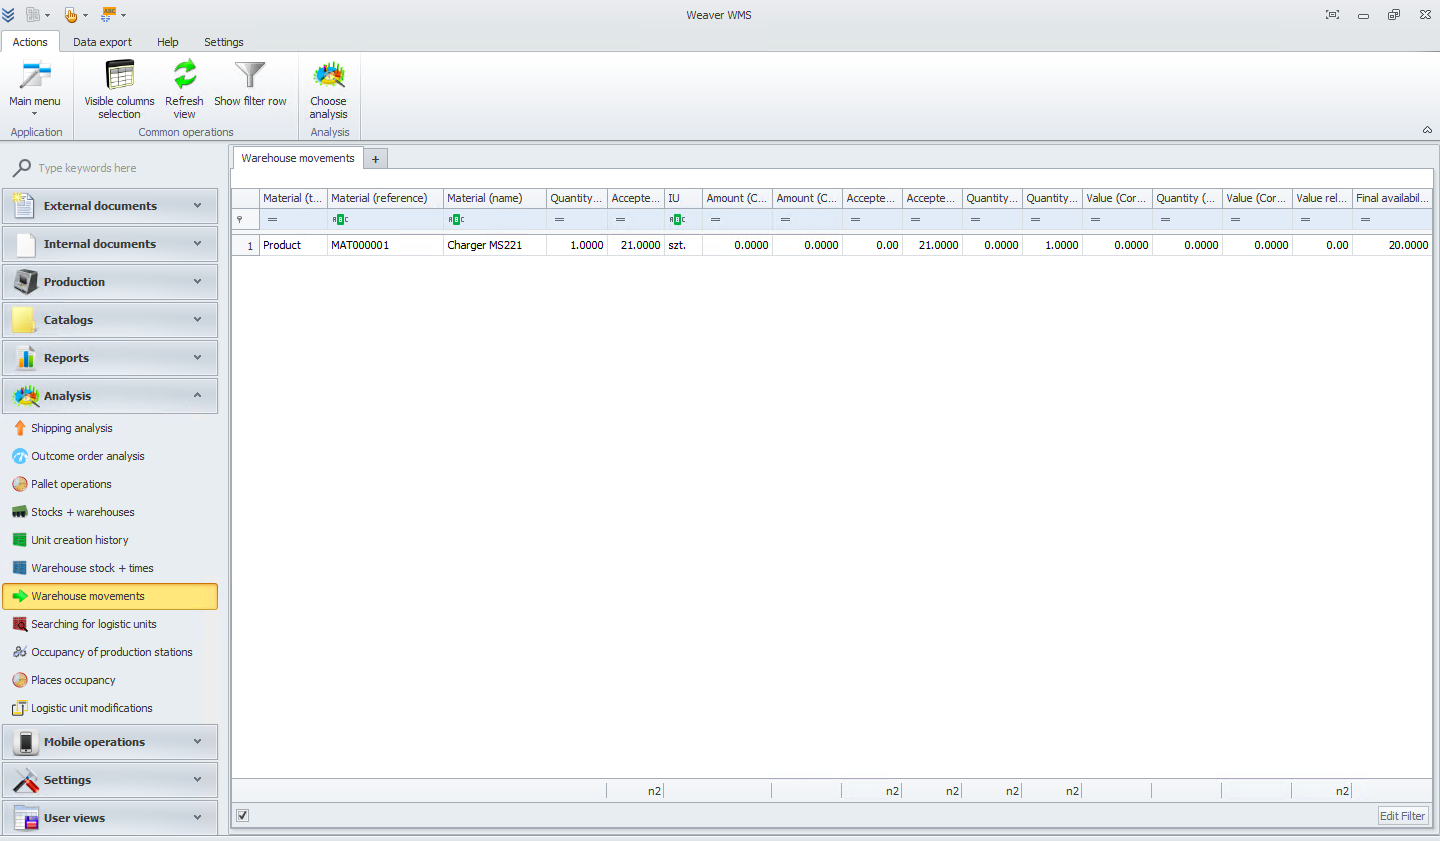1440x841 pixels.
Task: Click the keywords search field
Action: (120, 168)
